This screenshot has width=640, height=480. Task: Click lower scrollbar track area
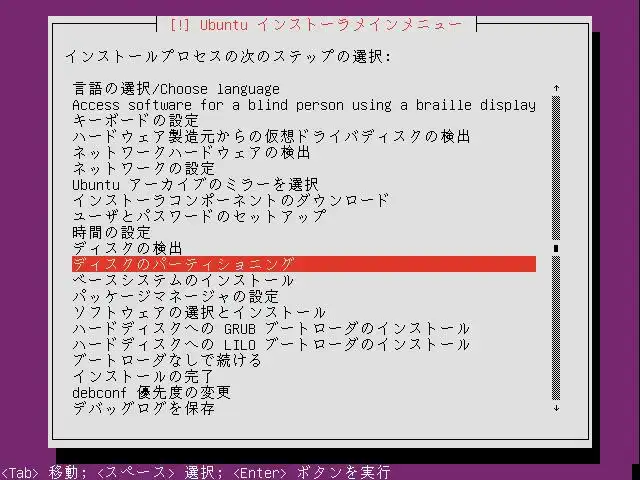(556, 328)
